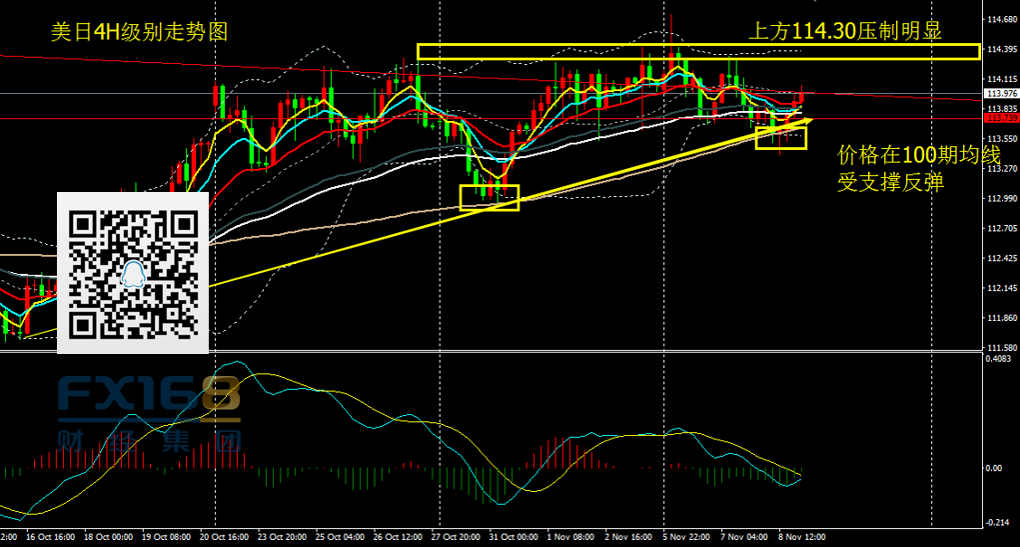The height and width of the screenshot is (547, 1020).
Task: Click the current price label 113.976
Action: [1001, 94]
